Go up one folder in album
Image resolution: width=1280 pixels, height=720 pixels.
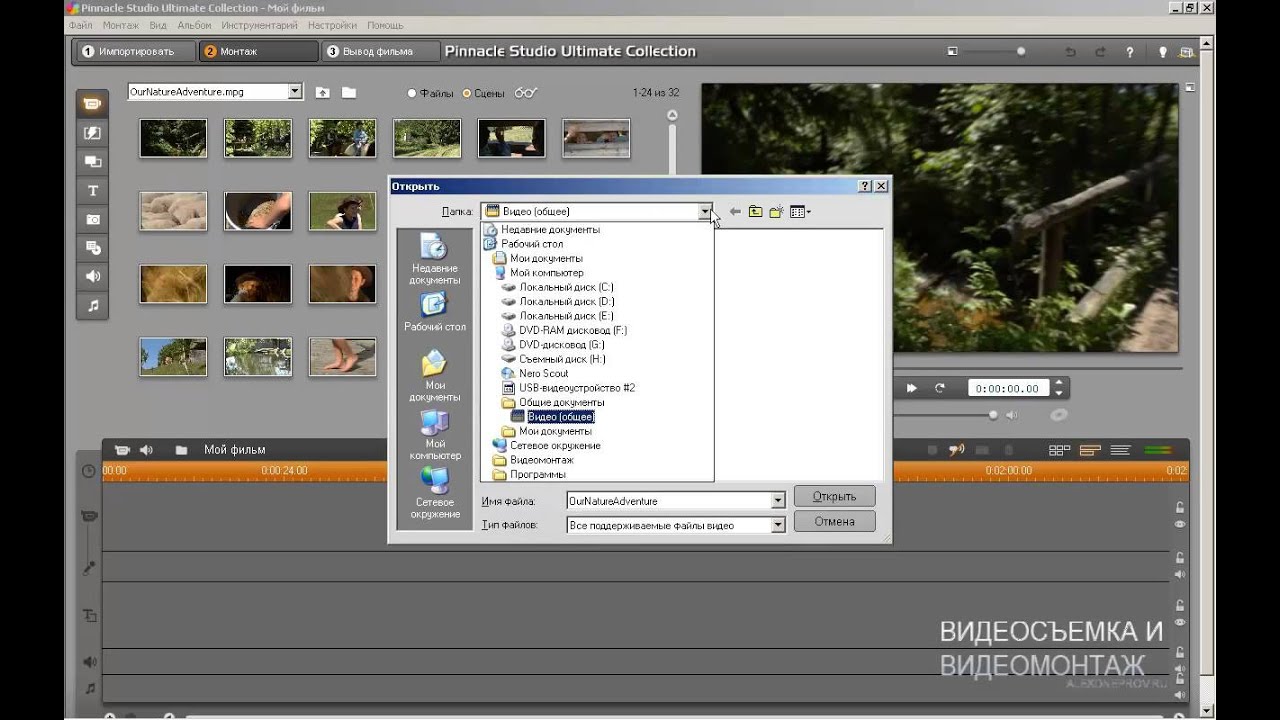(322, 92)
